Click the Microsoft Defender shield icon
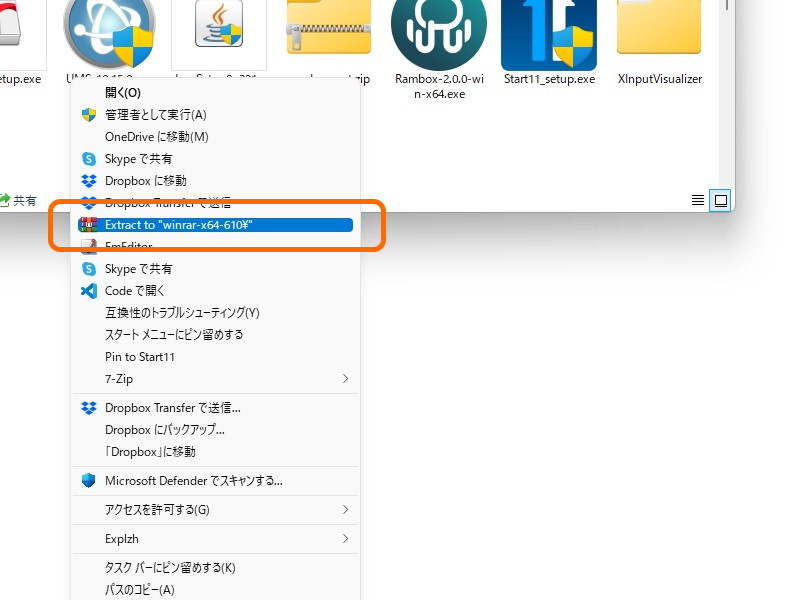 click(x=89, y=481)
